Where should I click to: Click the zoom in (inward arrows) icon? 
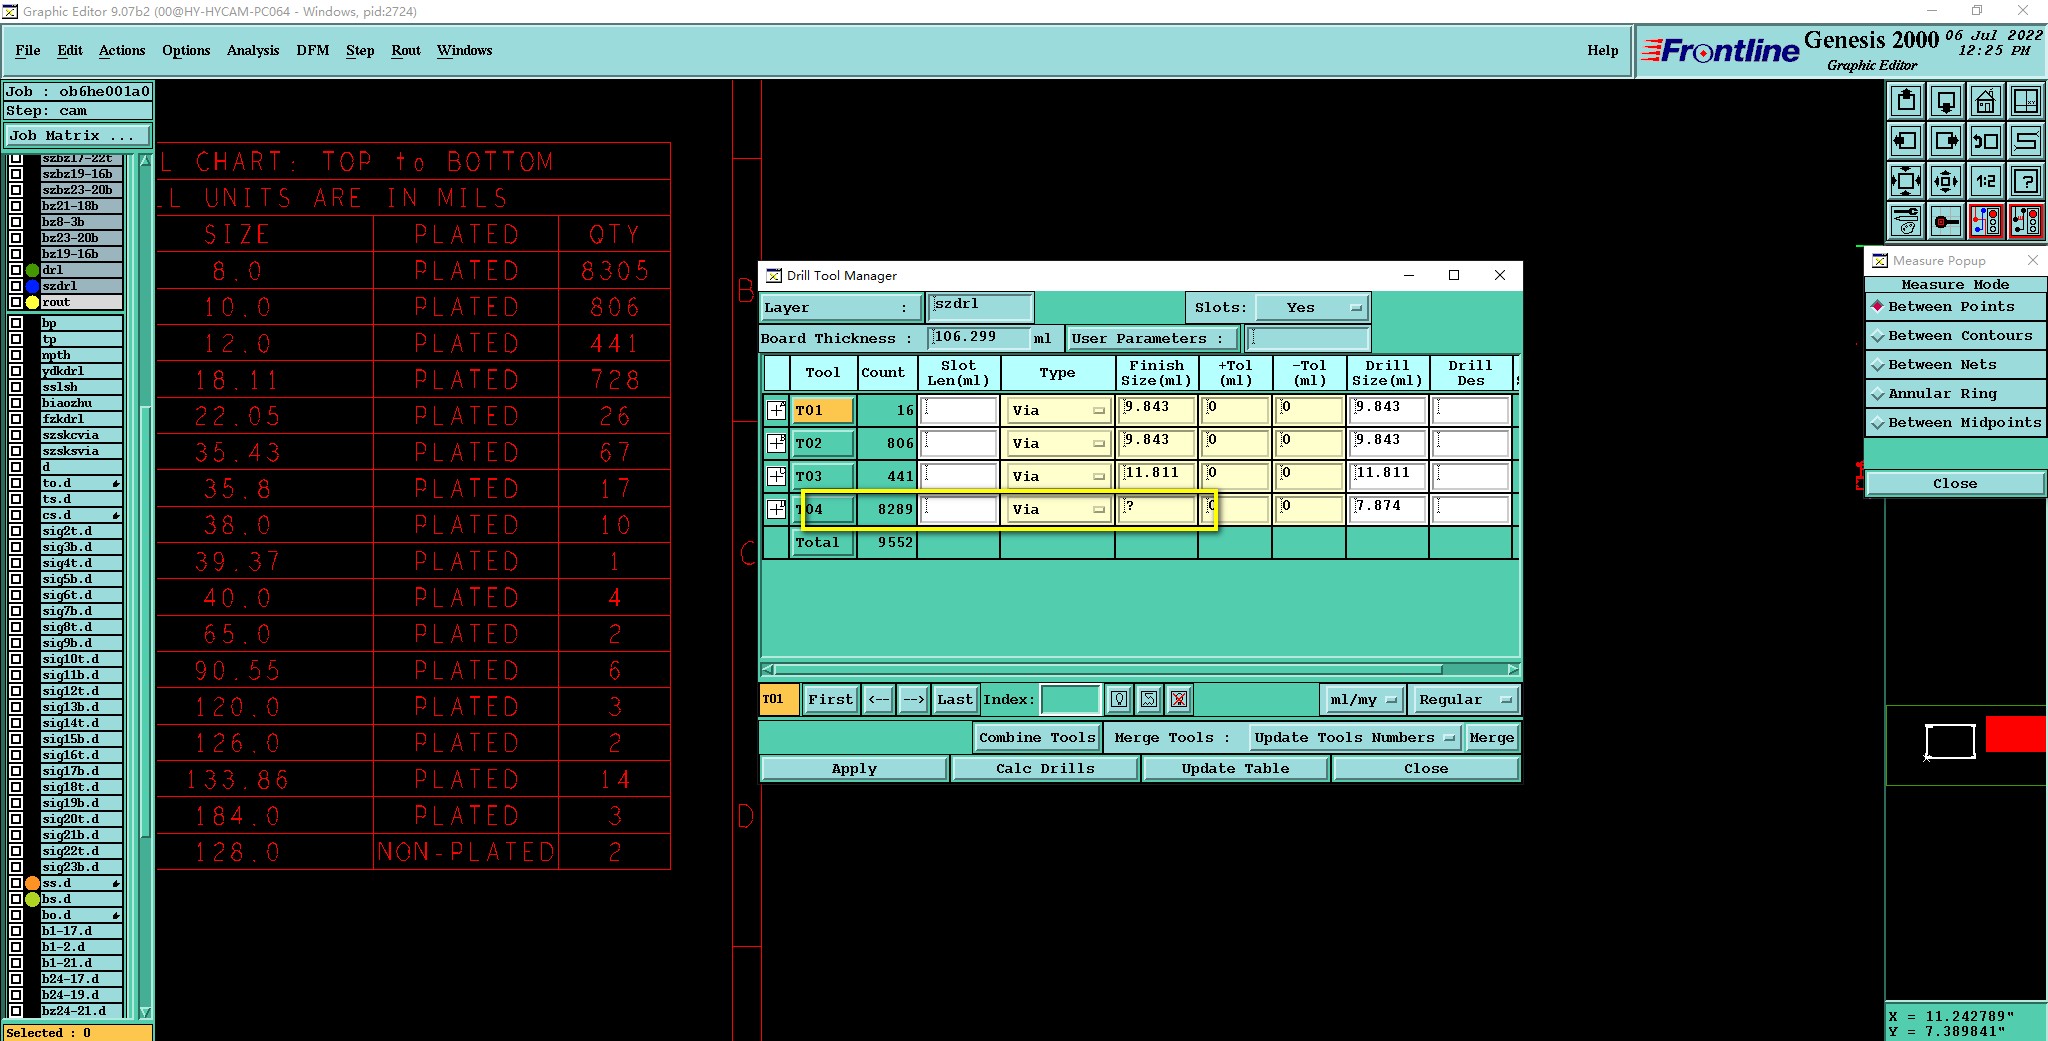click(1906, 181)
